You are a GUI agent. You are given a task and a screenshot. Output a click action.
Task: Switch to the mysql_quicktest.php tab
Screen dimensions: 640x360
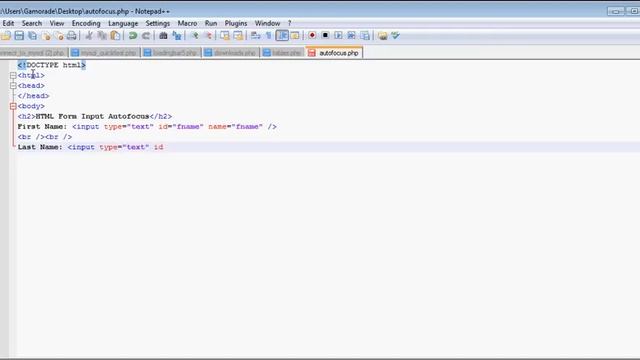104,53
